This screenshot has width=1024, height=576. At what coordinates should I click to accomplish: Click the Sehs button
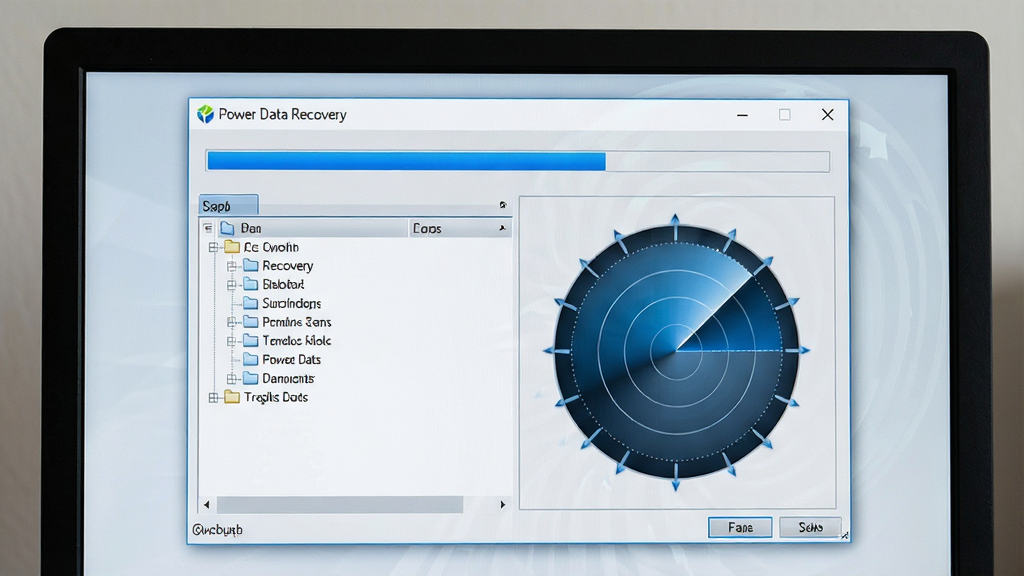click(x=810, y=527)
